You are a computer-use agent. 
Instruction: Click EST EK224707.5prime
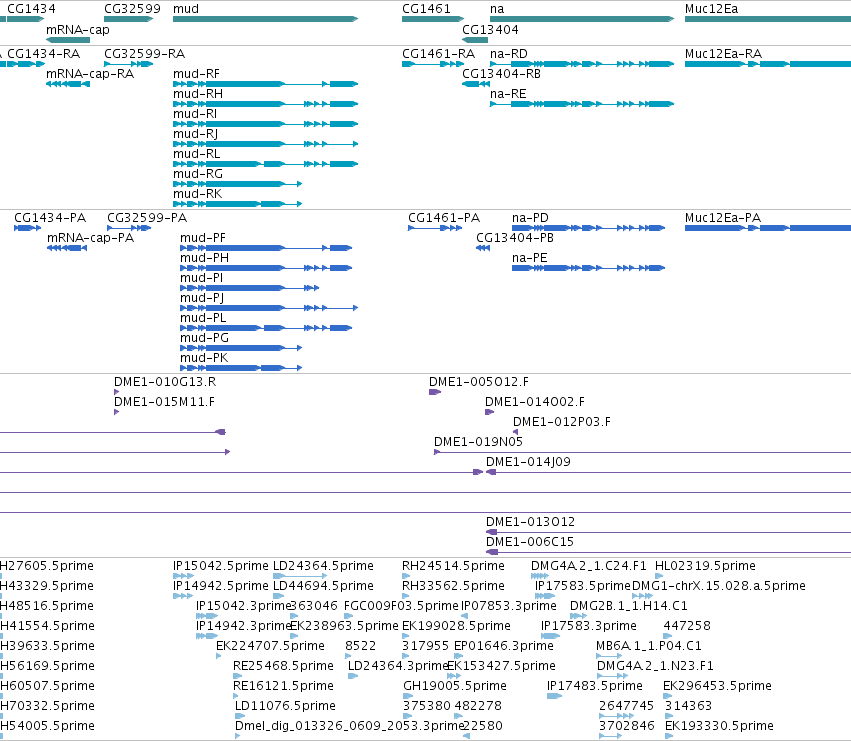pyautogui.click(x=219, y=656)
